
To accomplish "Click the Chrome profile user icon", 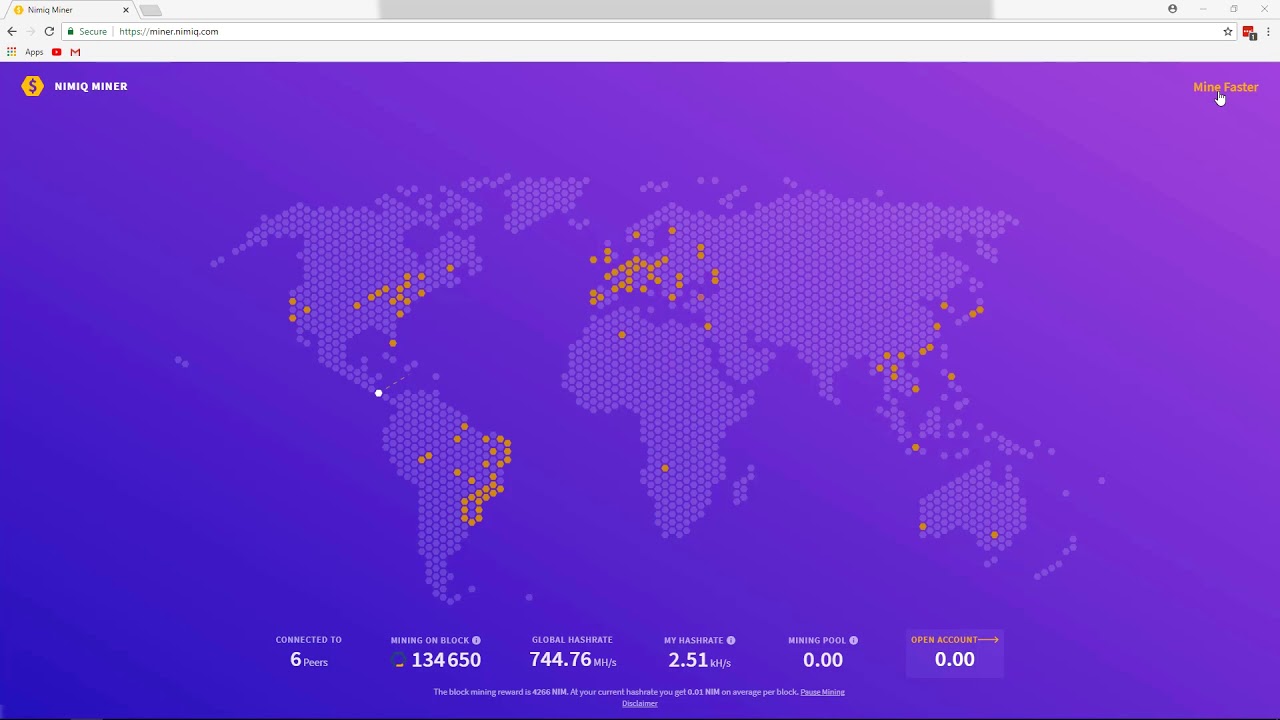I will pyautogui.click(x=1173, y=9).
